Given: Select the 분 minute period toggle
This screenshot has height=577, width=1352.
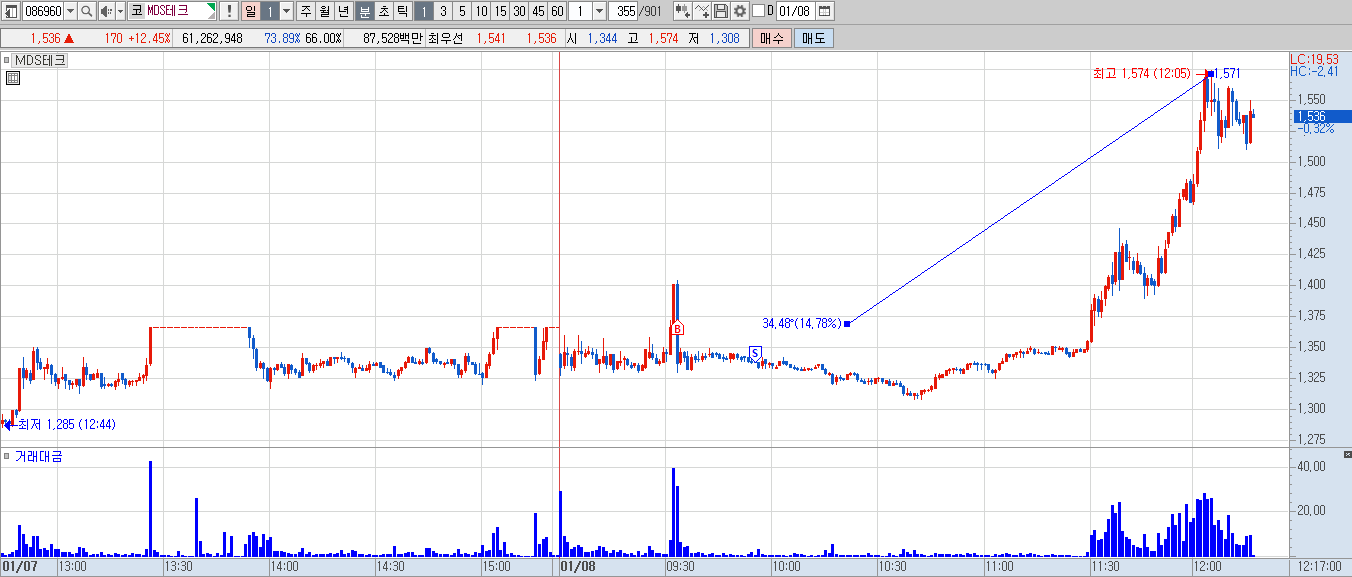Looking at the screenshot, I should point(364,11).
